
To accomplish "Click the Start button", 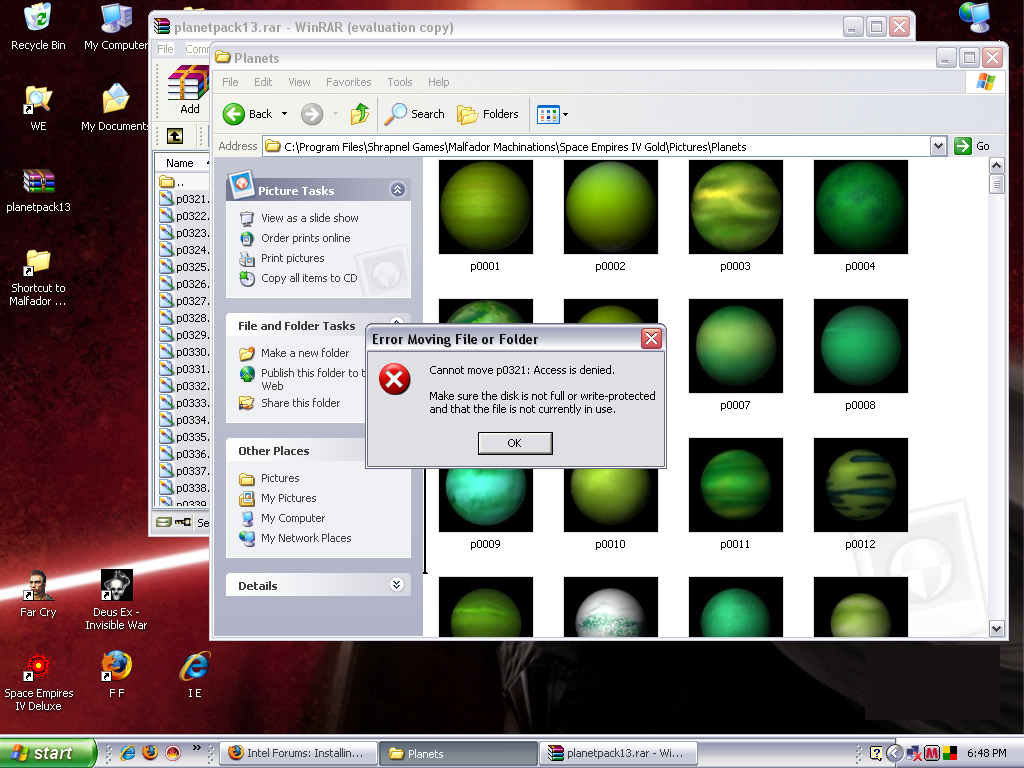I will pyautogui.click(x=48, y=753).
